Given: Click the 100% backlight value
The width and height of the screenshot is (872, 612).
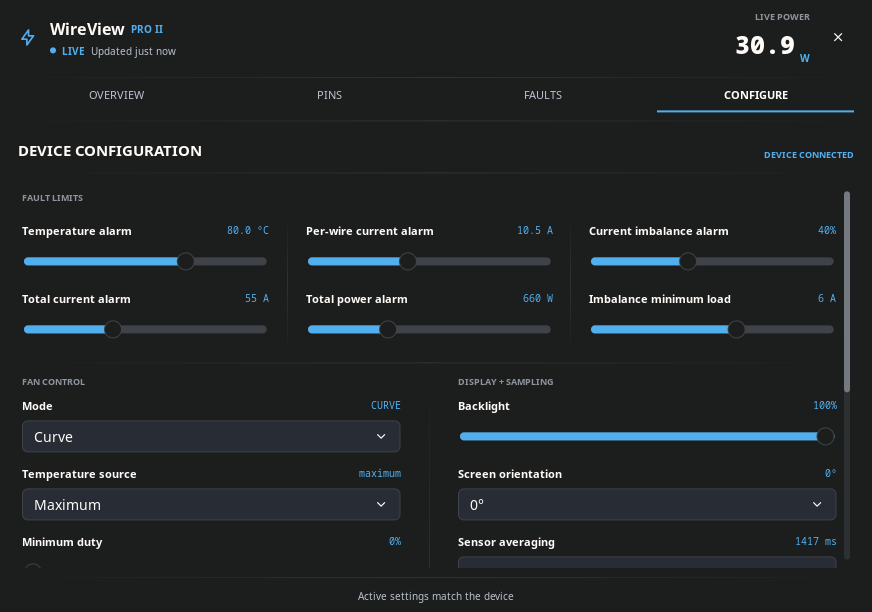Looking at the screenshot, I should (825, 406).
